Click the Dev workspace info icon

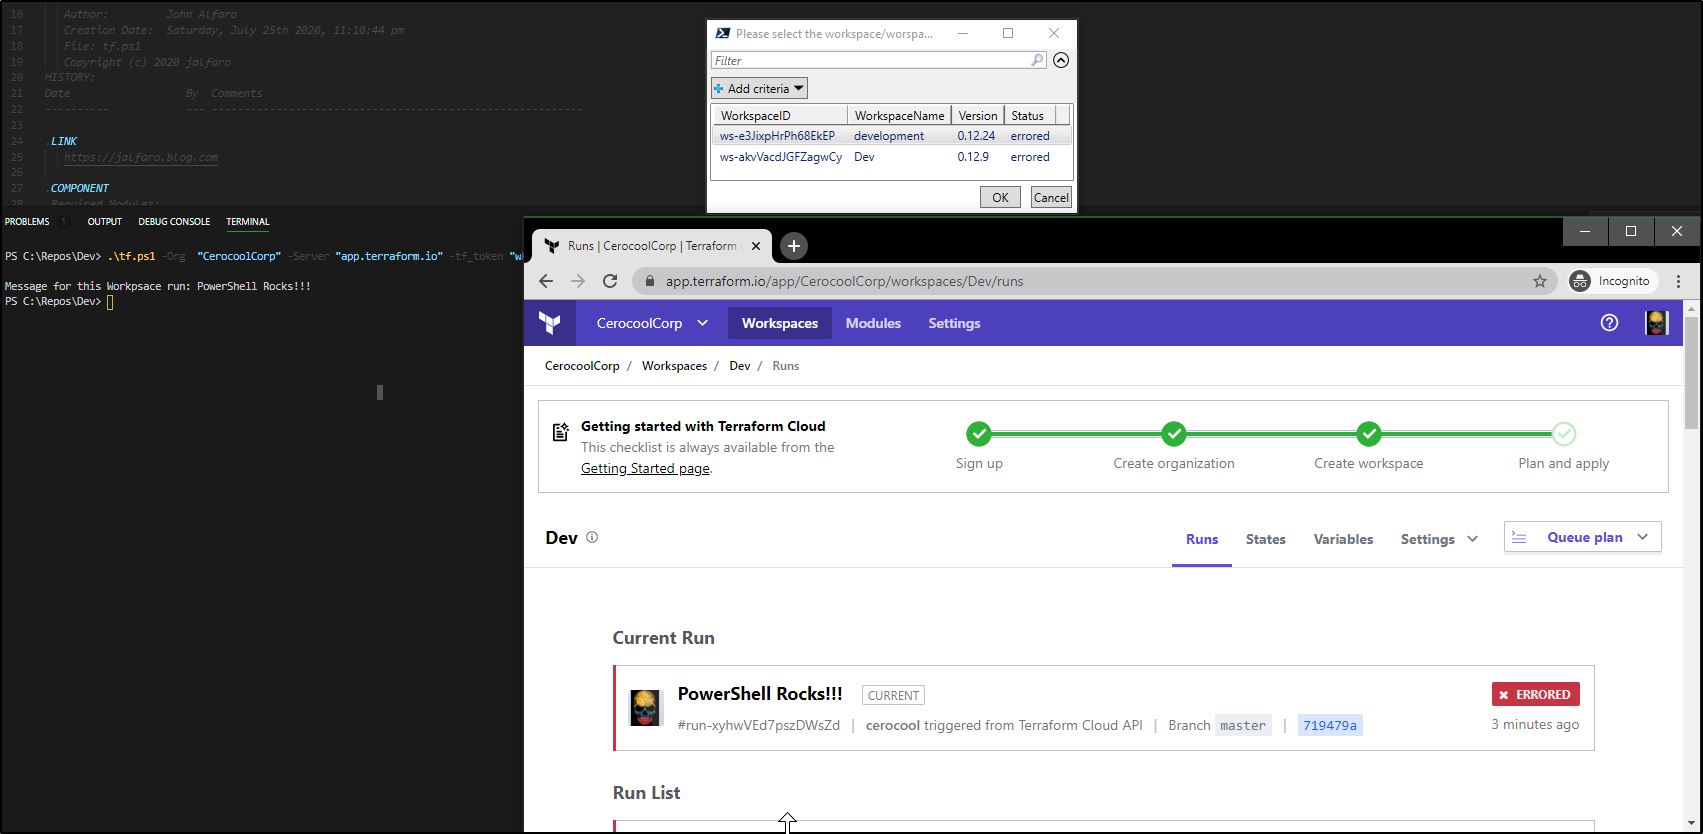click(592, 537)
